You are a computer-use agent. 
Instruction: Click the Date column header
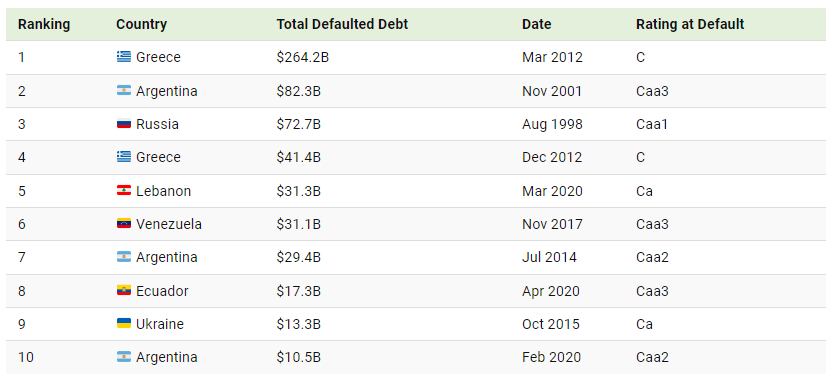[x=537, y=24]
